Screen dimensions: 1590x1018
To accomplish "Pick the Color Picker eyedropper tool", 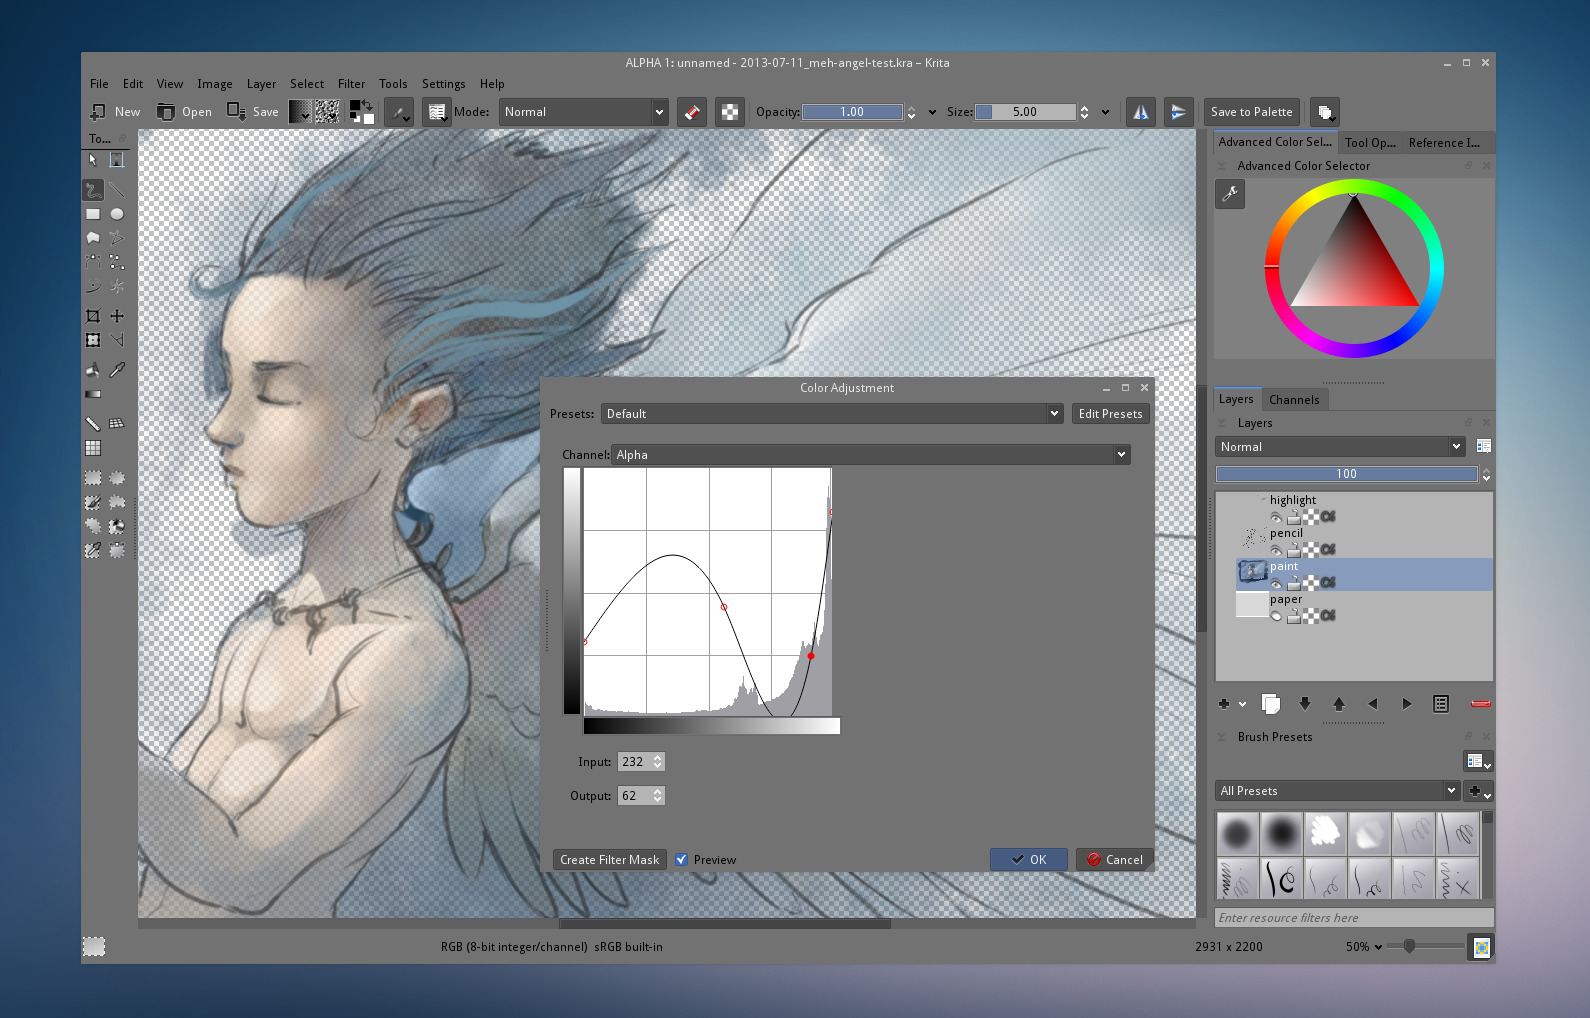I will (x=117, y=370).
